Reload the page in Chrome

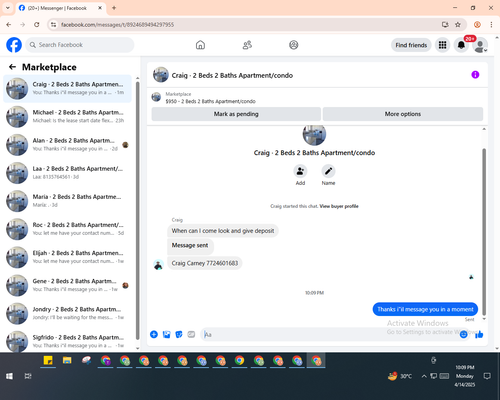point(37,25)
